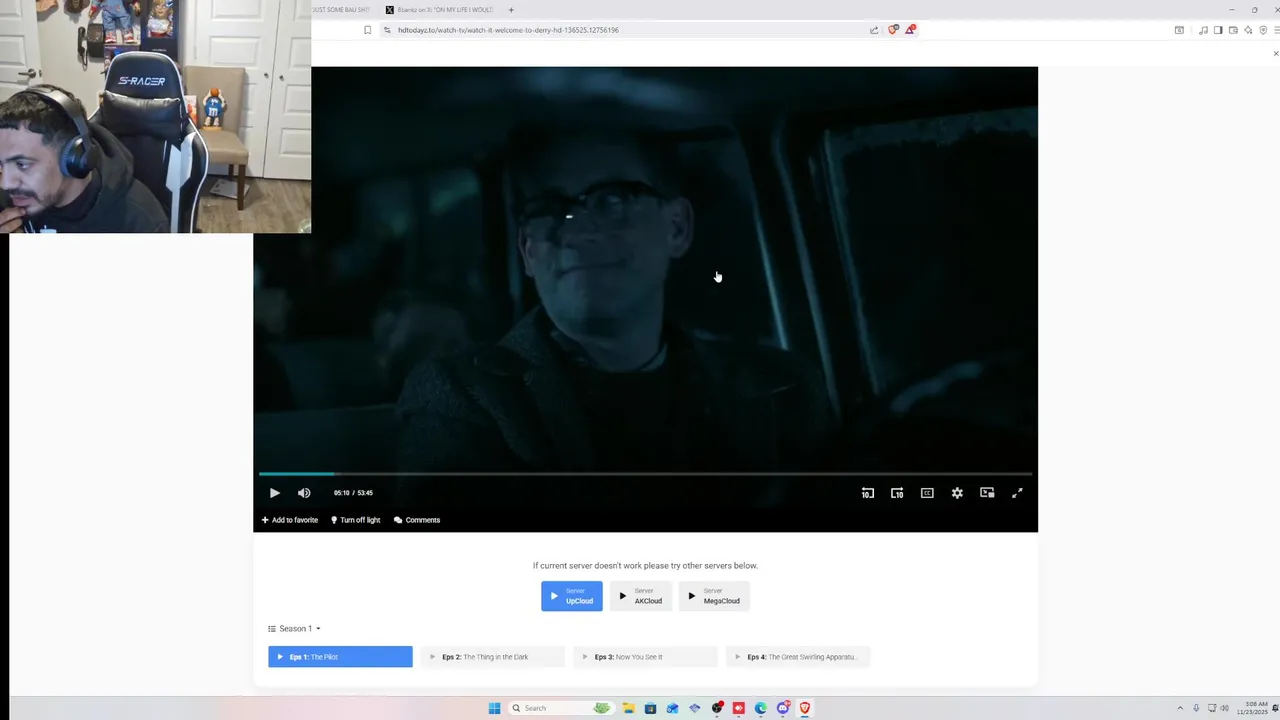Skip forward 10 seconds in video
Viewport: 1280px width, 720px height.
point(897,493)
